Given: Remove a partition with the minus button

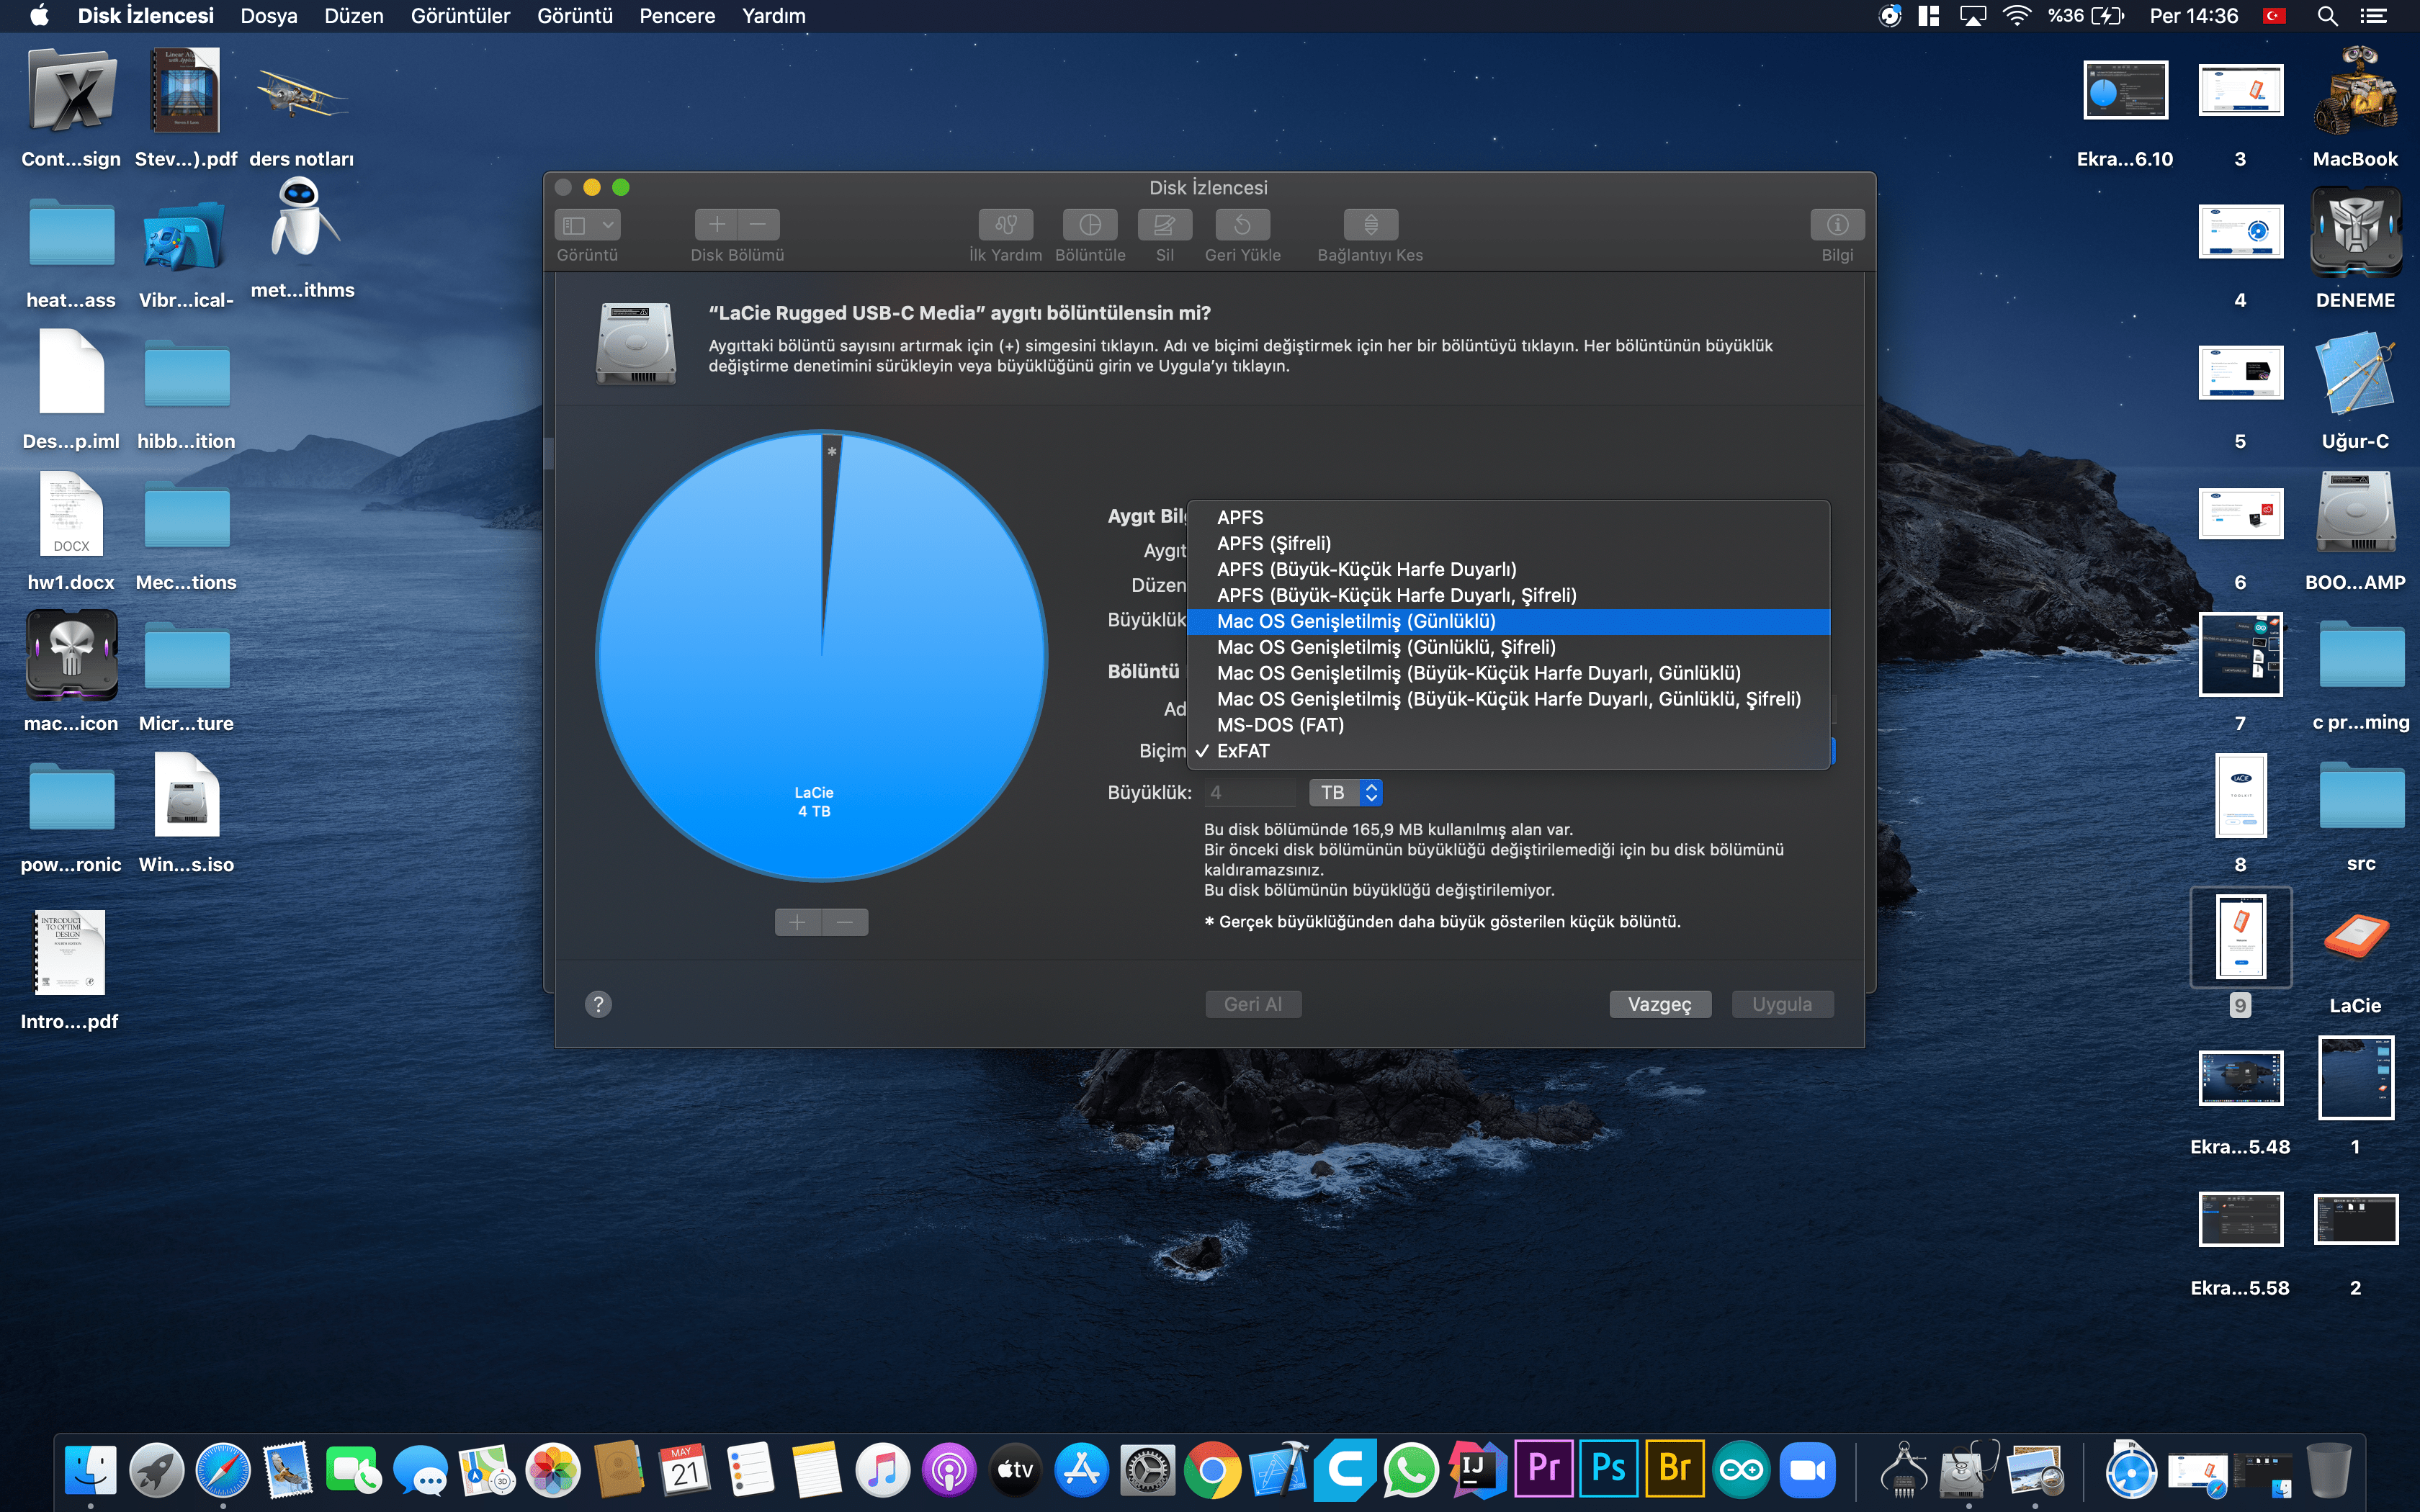Looking at the screenshot, I should point(845,921).
